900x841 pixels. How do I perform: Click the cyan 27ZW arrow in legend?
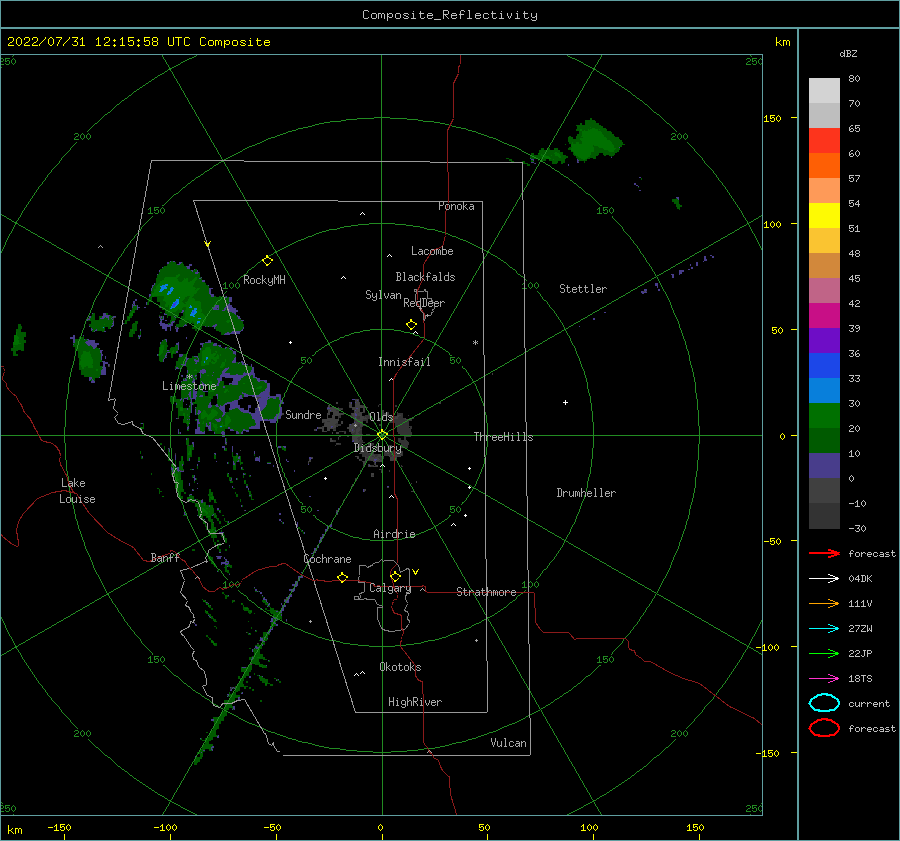pos(824,629)
